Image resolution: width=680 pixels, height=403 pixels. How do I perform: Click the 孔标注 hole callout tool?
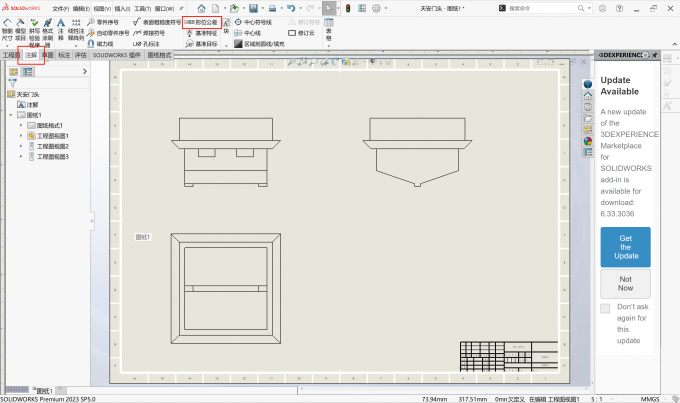(146, 44)
